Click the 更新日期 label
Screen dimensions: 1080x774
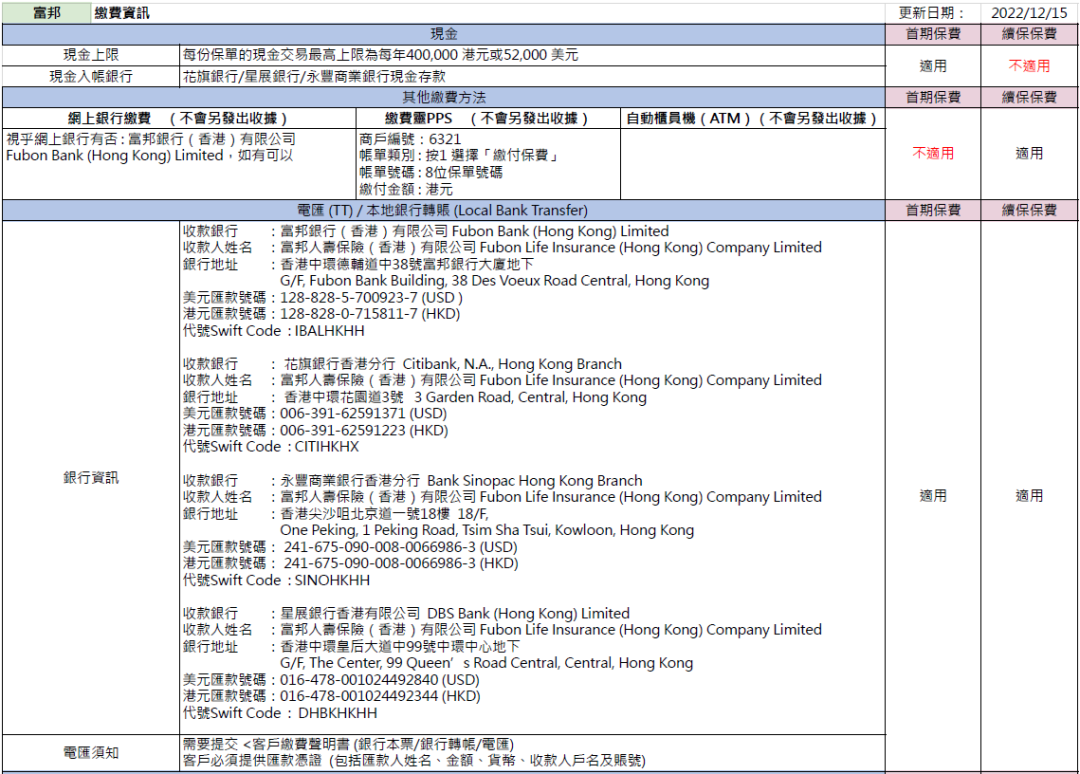click(x=933, y=12)
